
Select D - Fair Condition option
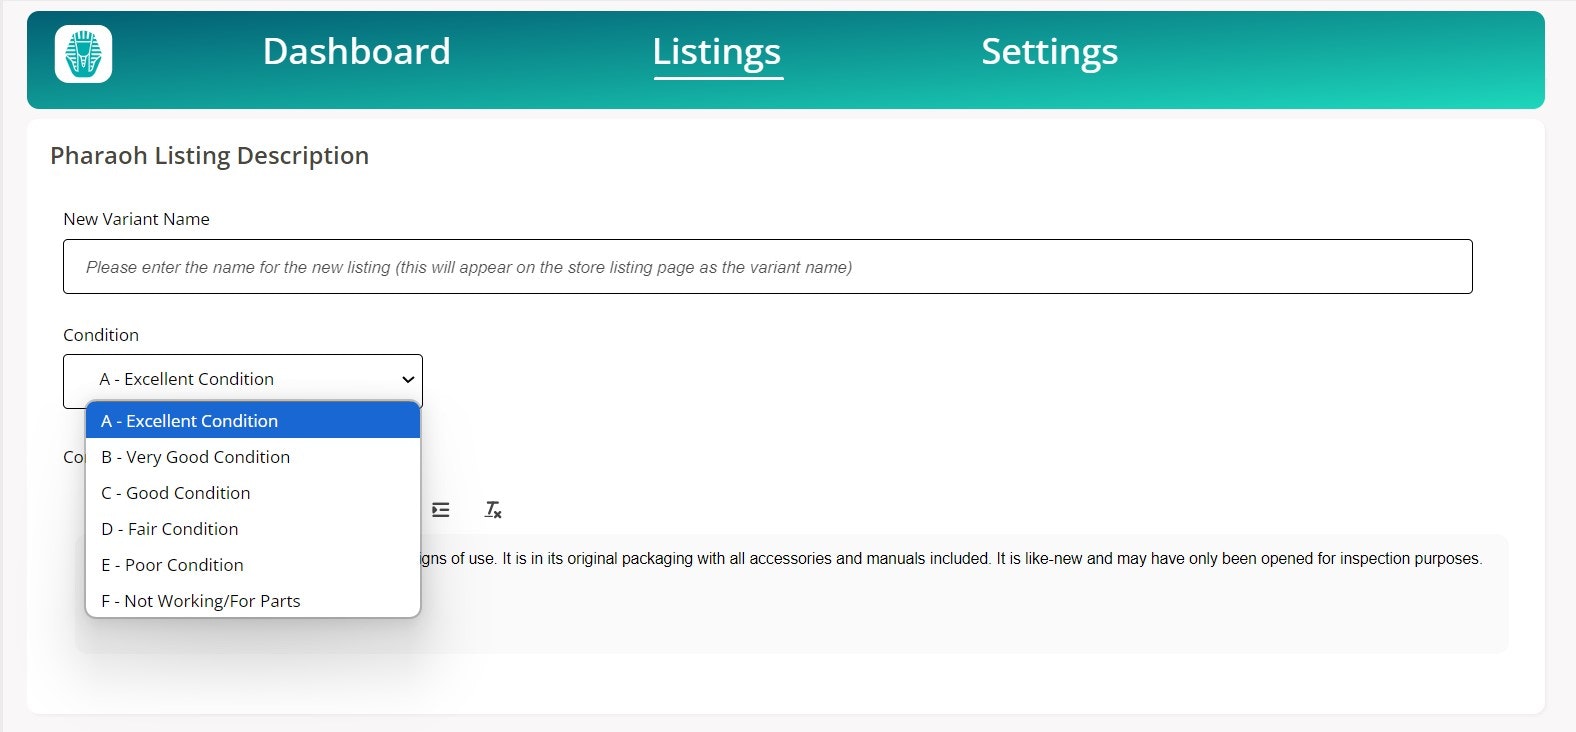(253, 529)
